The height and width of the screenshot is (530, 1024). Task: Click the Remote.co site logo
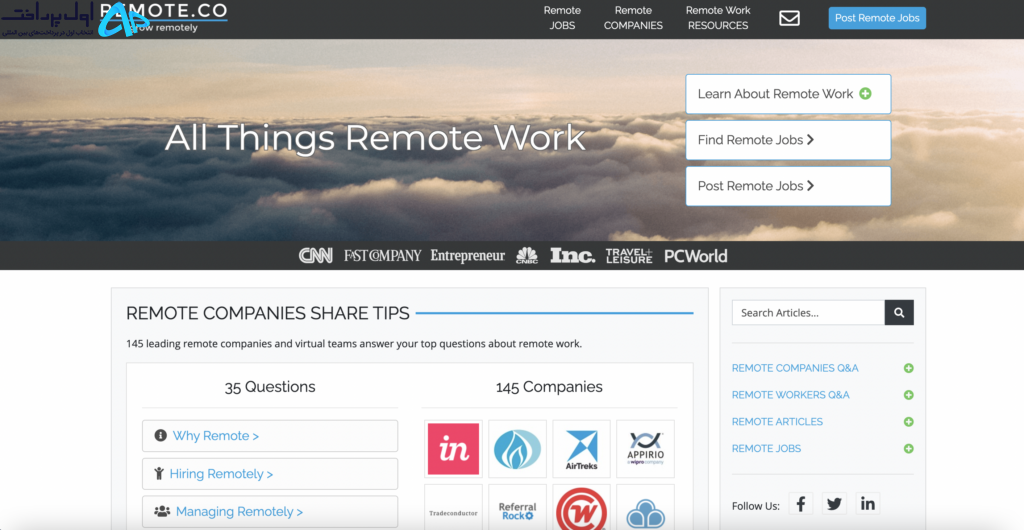tap(163, 18)
